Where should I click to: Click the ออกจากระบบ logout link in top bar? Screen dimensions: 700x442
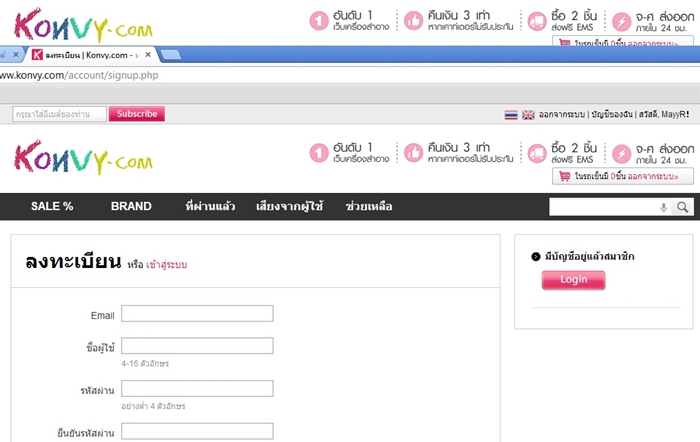coord(562,114)
